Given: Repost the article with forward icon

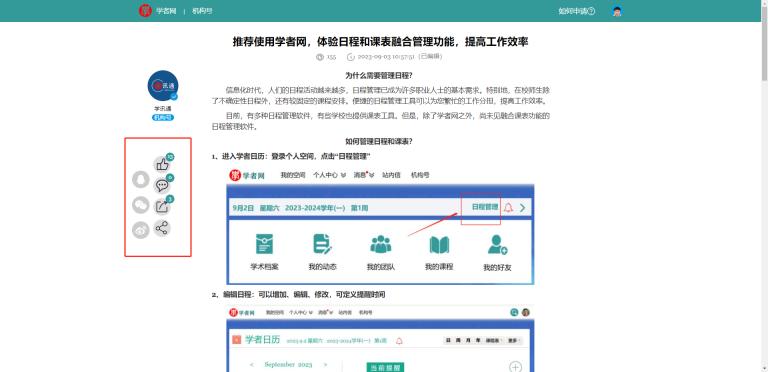Looking at the screenshot, I should click(162, 207).
